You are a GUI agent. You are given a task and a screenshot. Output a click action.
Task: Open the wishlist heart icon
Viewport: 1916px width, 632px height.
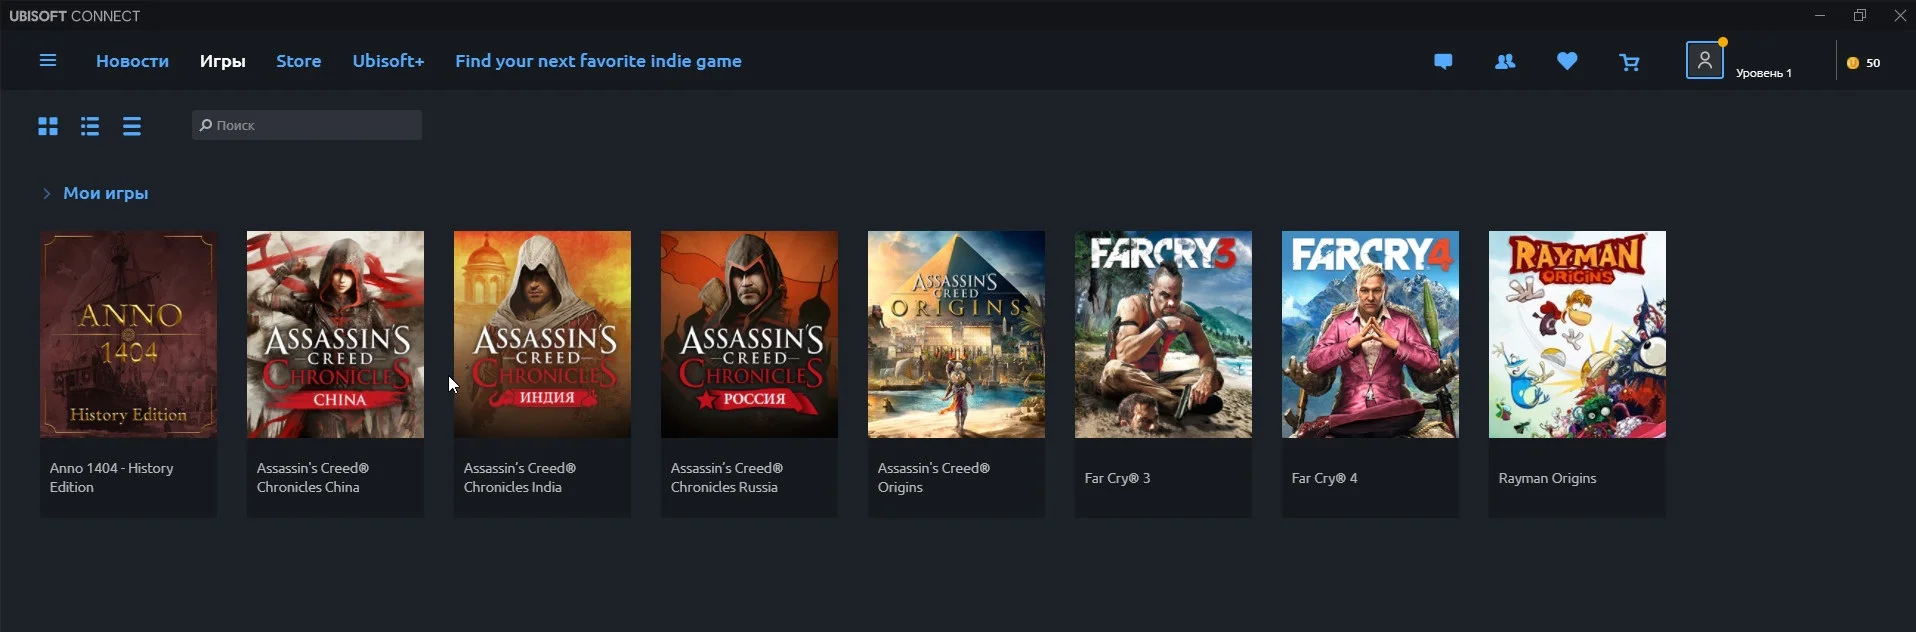[x=1567, y=61]
